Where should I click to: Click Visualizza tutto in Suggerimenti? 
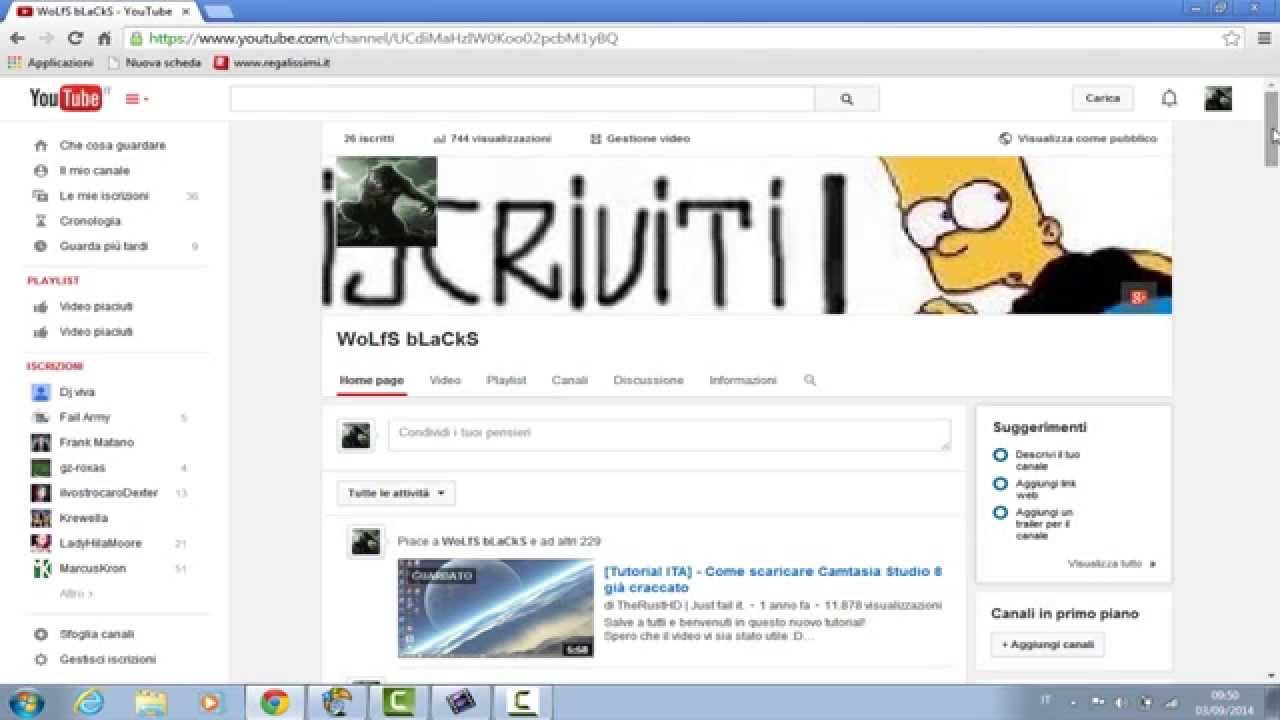coord(1111,564)
